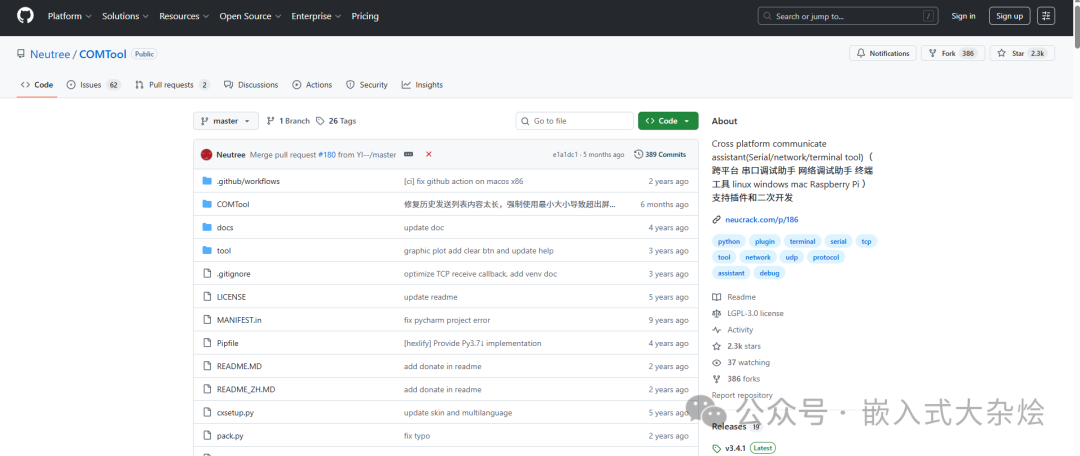Switch to the Discussions tab
The image size is (1080, 456).
pyautogui.click(x=251, y=85)
